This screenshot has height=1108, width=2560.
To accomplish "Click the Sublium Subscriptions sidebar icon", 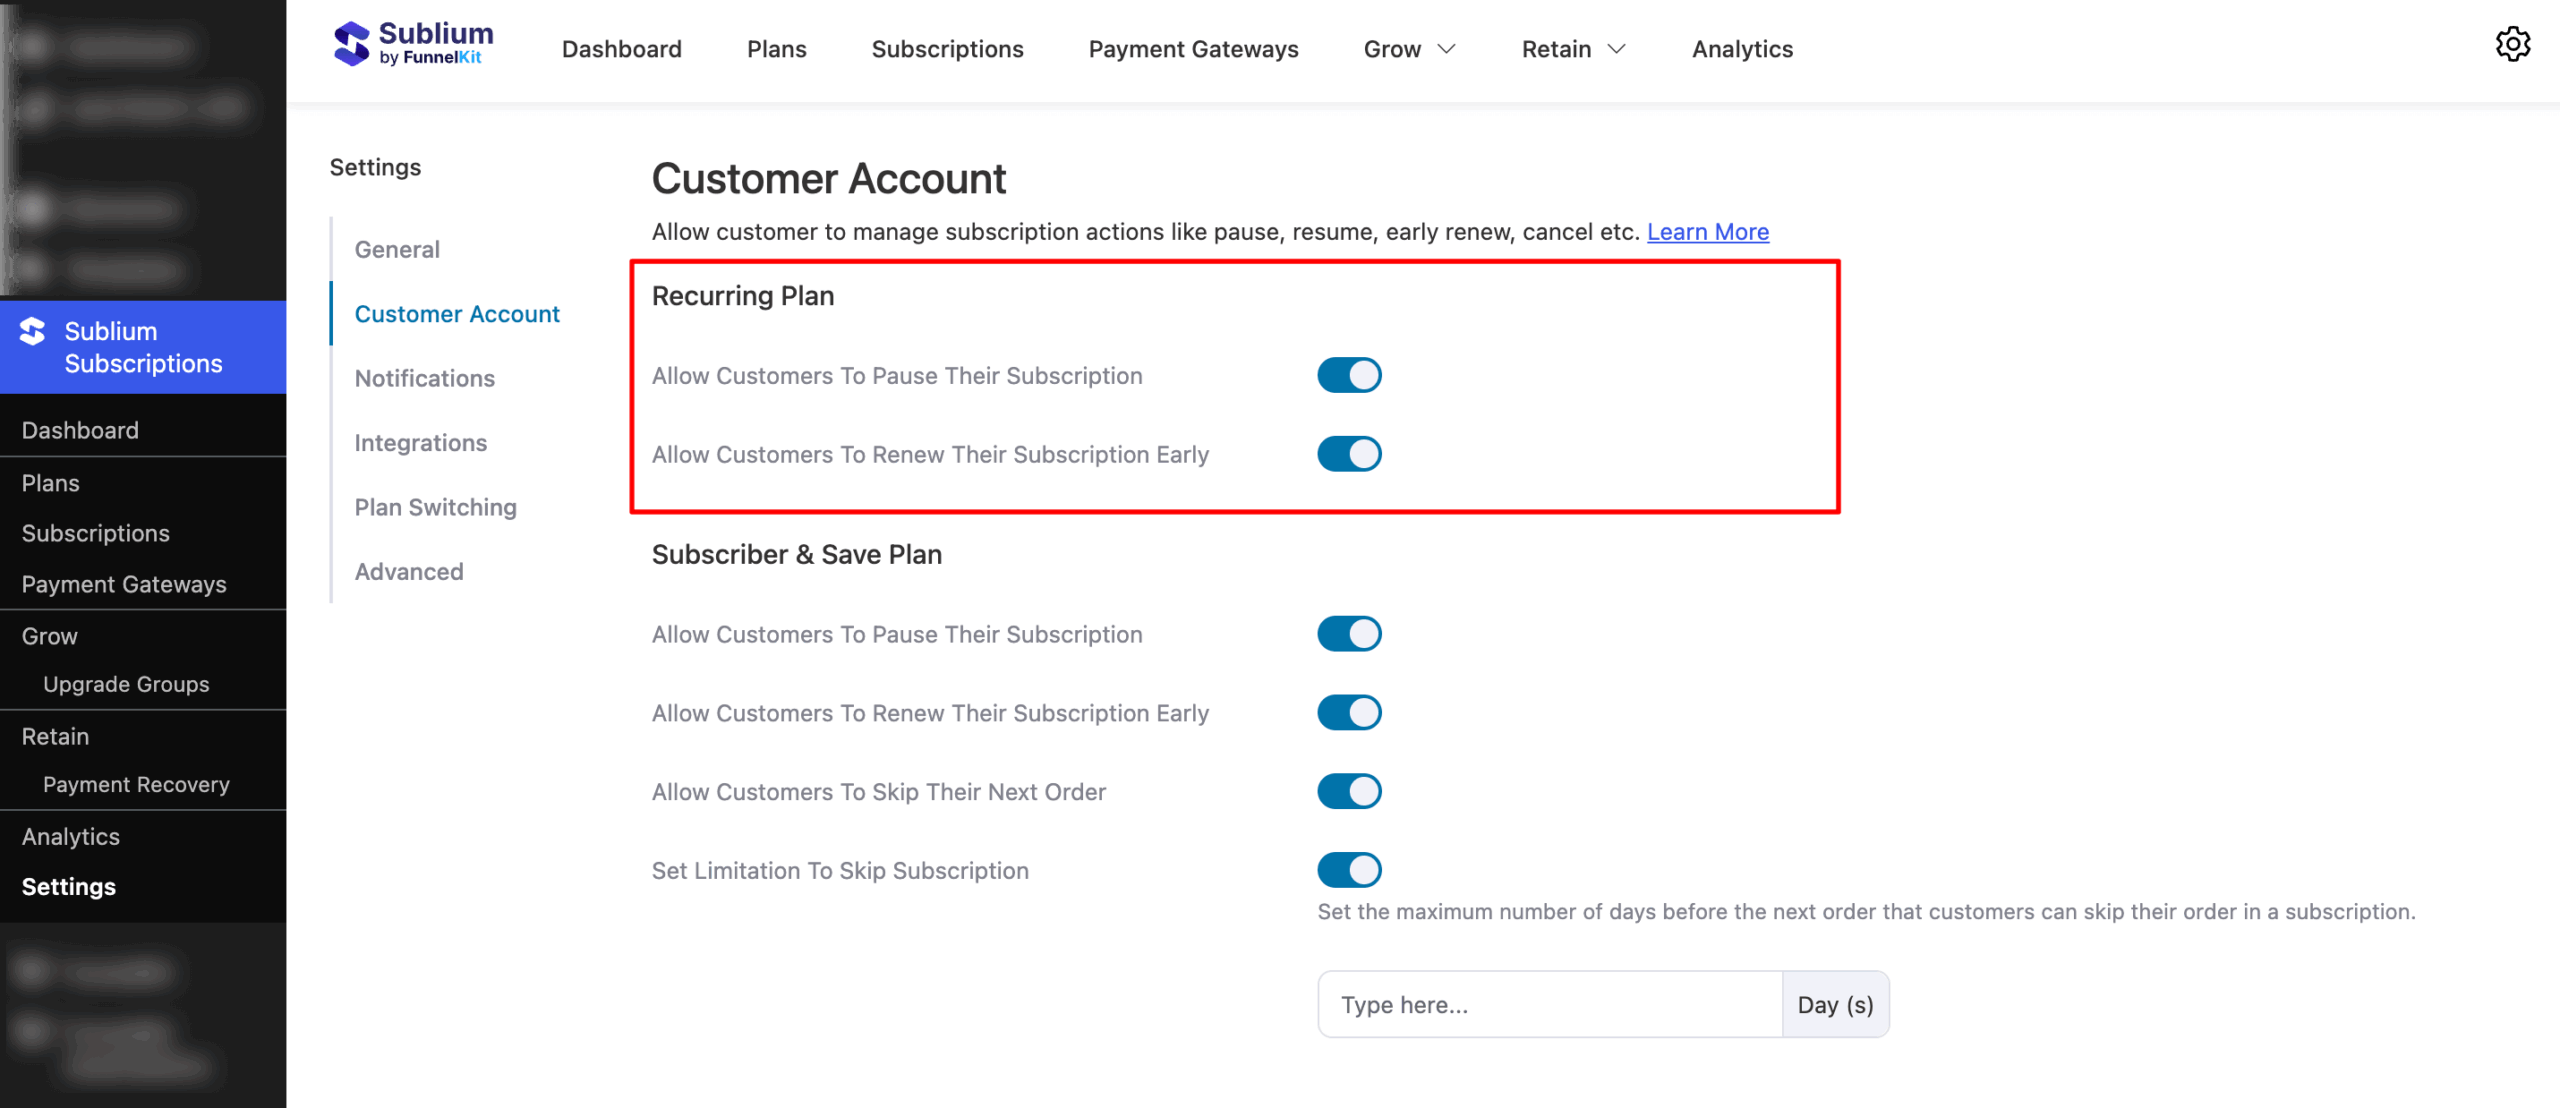I will pyautogui.click(x=32, y=332).
